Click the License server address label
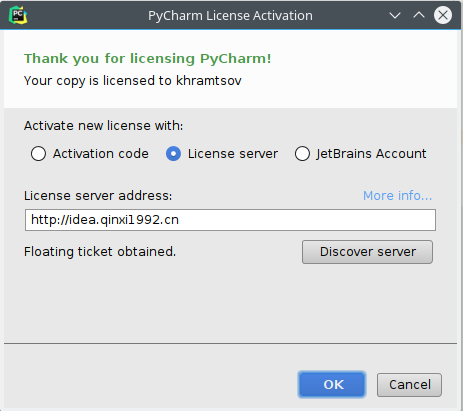This screenshot has width=463, height=411. point(98,196)
